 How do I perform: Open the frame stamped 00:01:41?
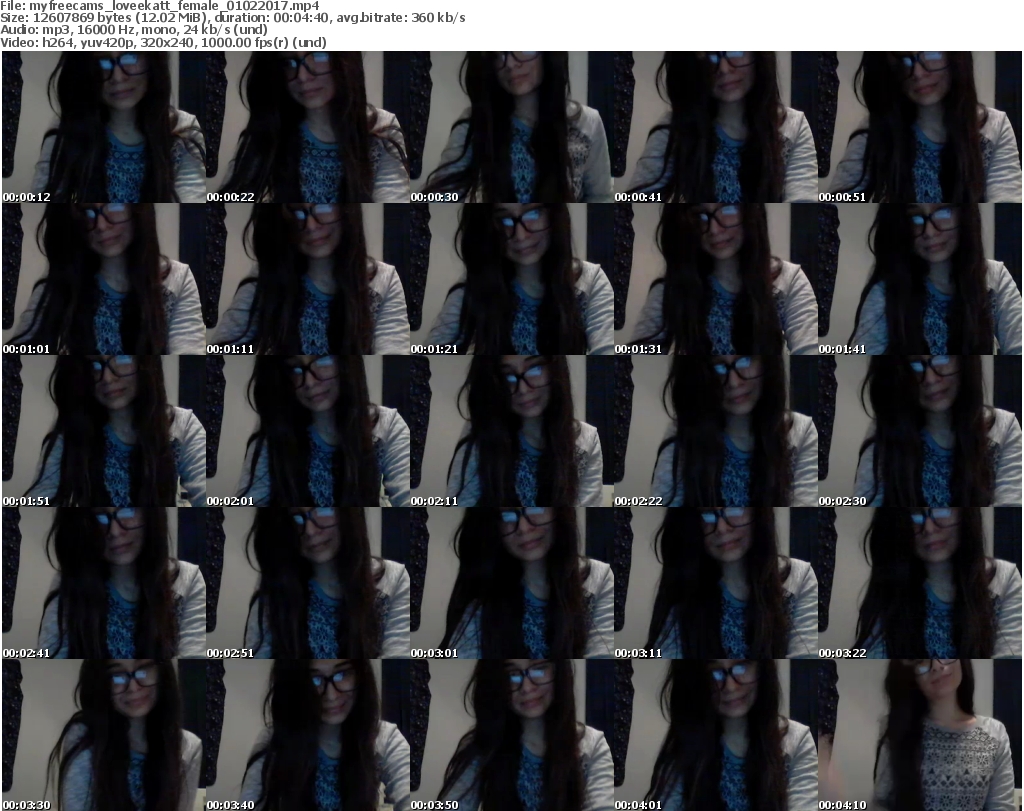click(920, 279)
